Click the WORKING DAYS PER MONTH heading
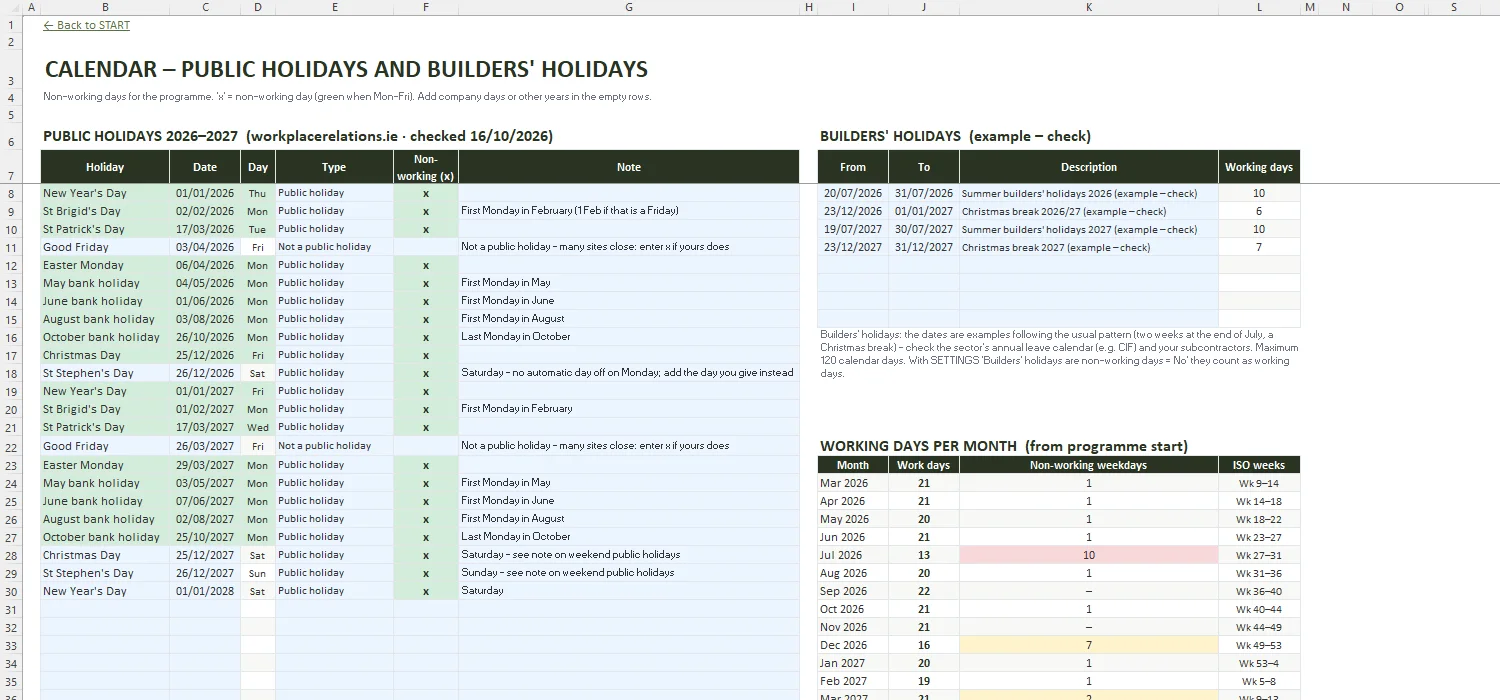Viewport: 1500px width, 700px height. 1004,446
